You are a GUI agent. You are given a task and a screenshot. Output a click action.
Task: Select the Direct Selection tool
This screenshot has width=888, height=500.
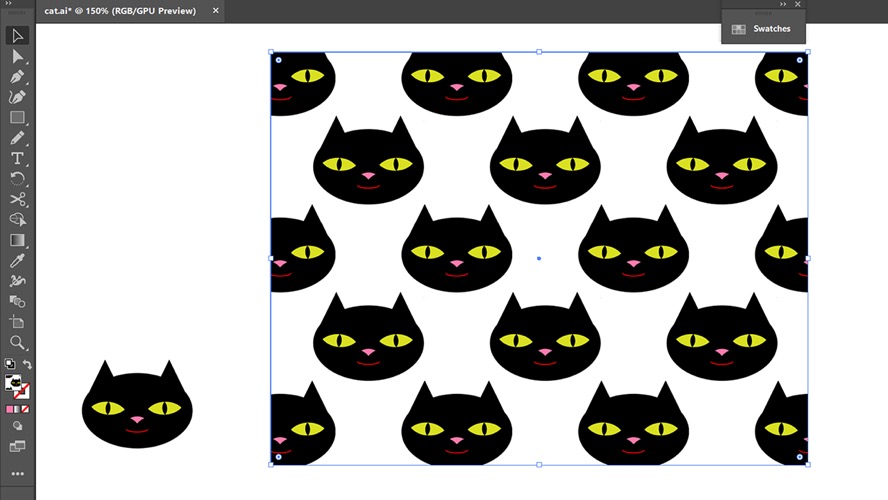pyautogui.click(x=18, y=56)
